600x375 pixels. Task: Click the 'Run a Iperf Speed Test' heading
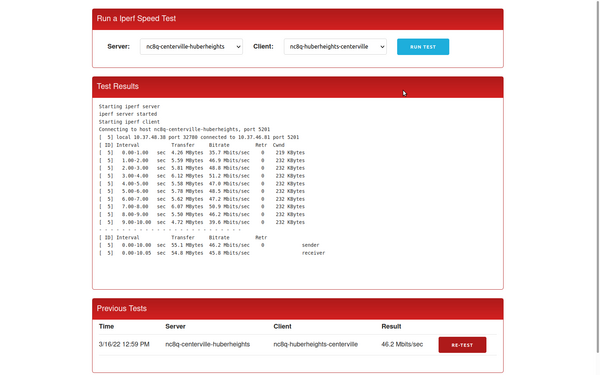[136, 18]
